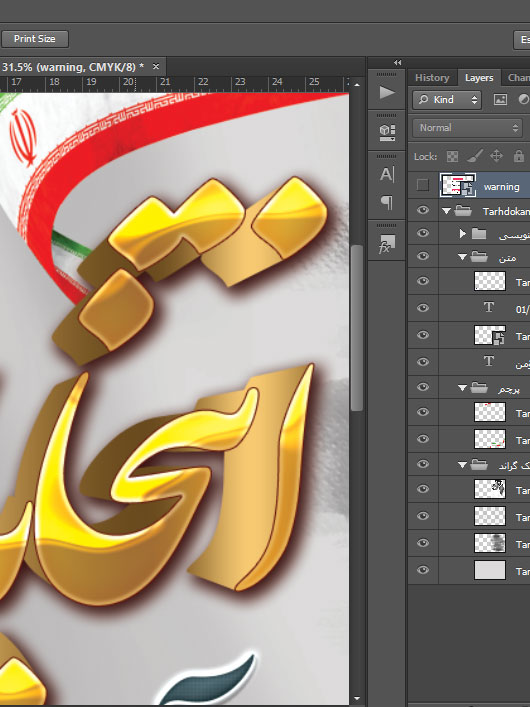Switch to the Chan... (Channels) tab
This screenshot has width=530, height=707.
click(518, 78)
